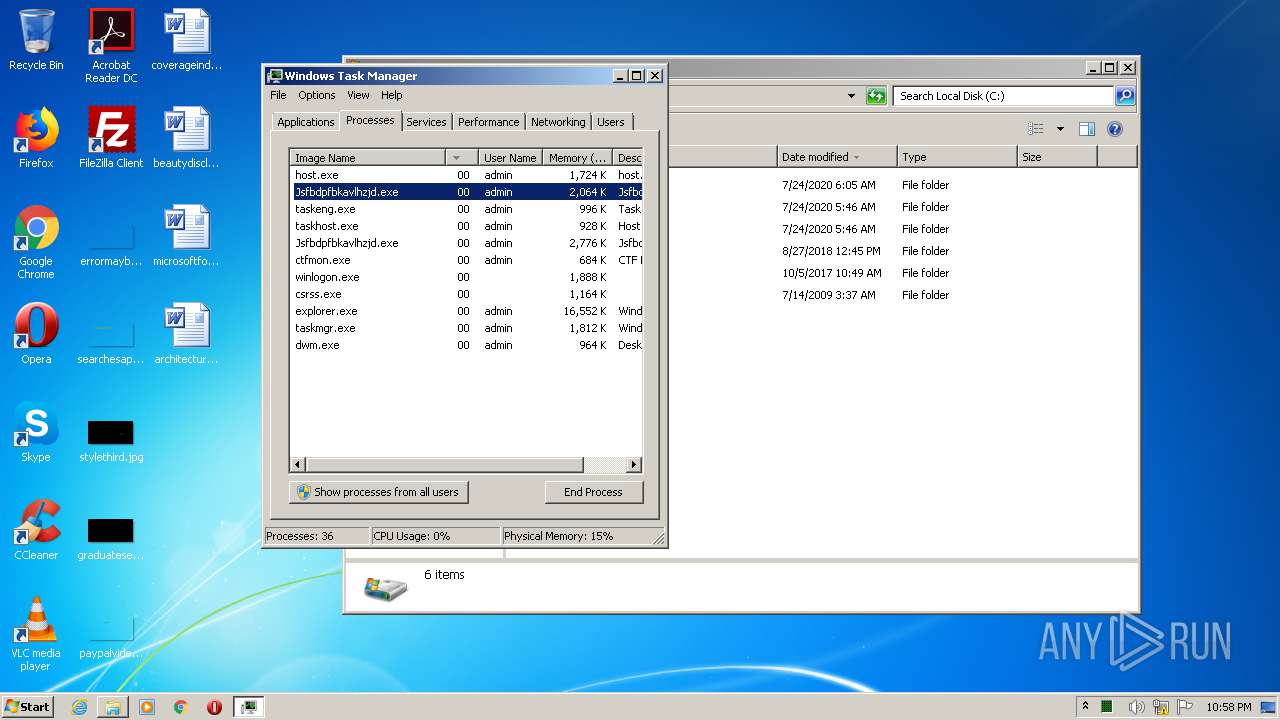This screenshot has height=720, width=1280.
Task: Open the volume tray icon
Action: point(1136,707)
